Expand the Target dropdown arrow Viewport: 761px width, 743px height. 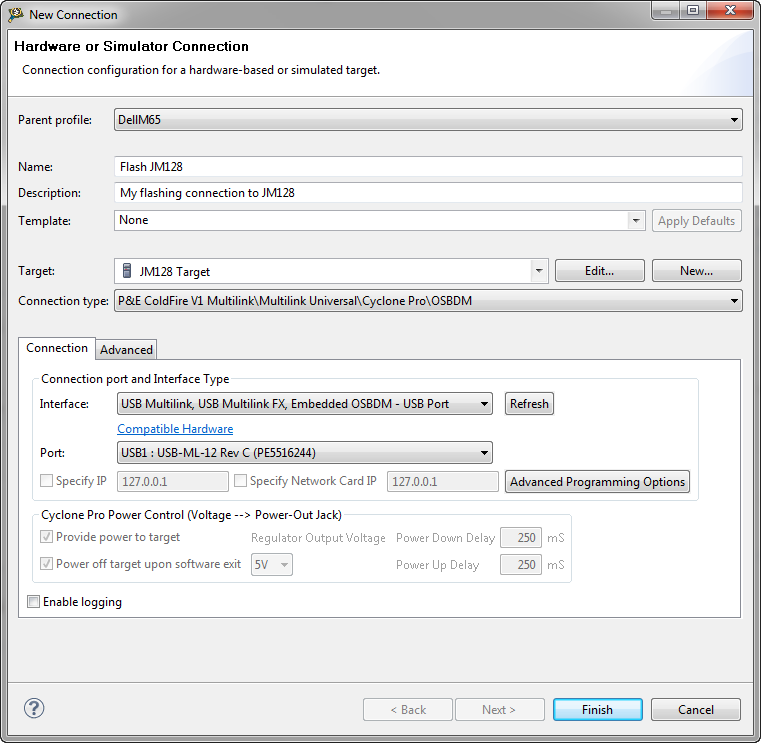coord(539,271)
